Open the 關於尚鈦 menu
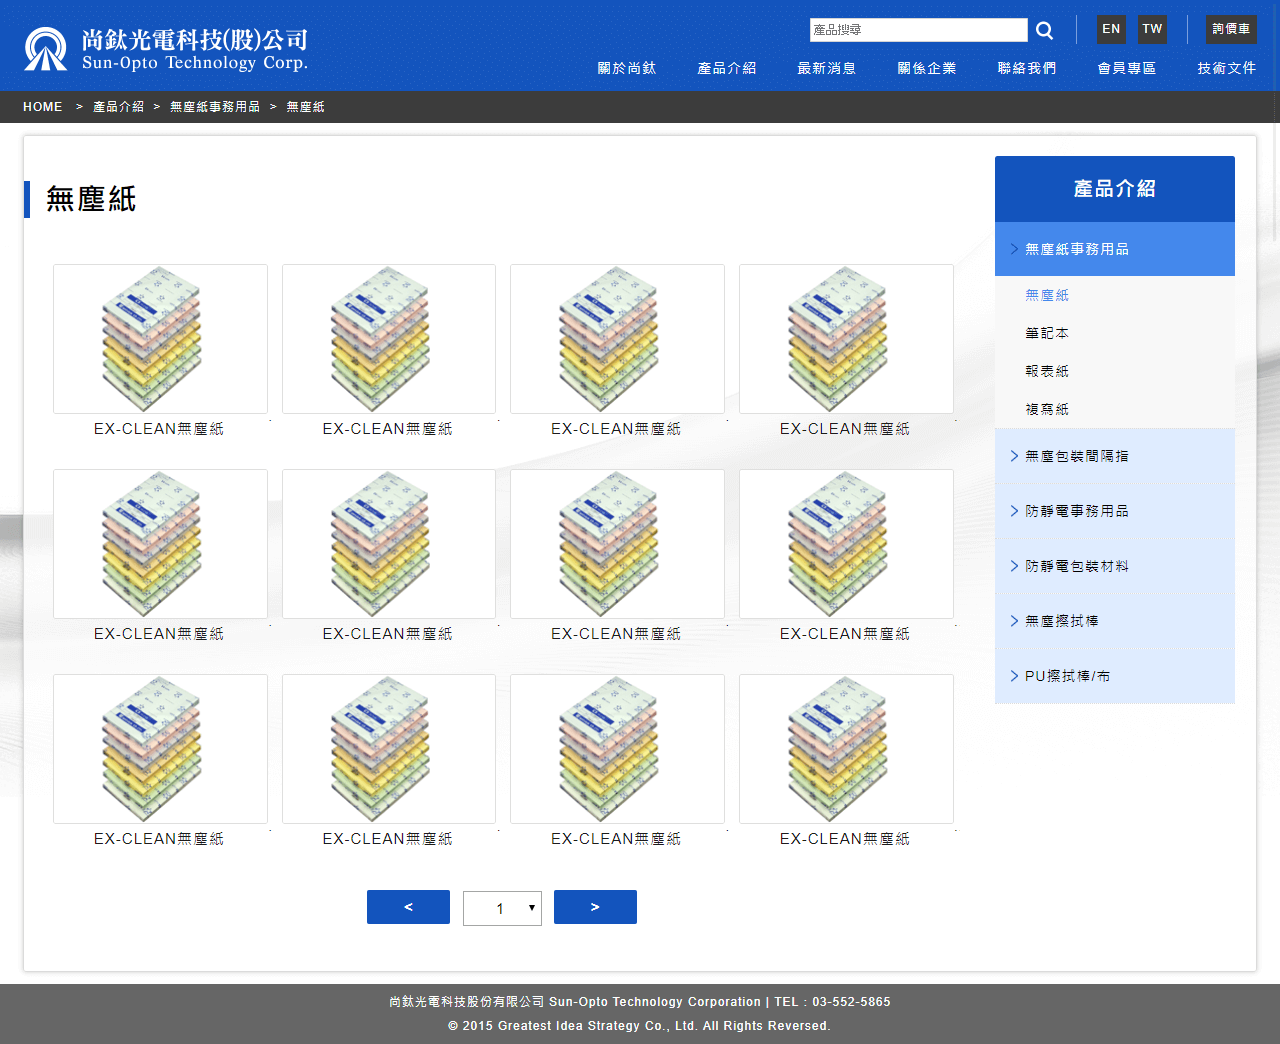Image resolution: width=1280 pixels, height=1044 pixels. point(627,68)
